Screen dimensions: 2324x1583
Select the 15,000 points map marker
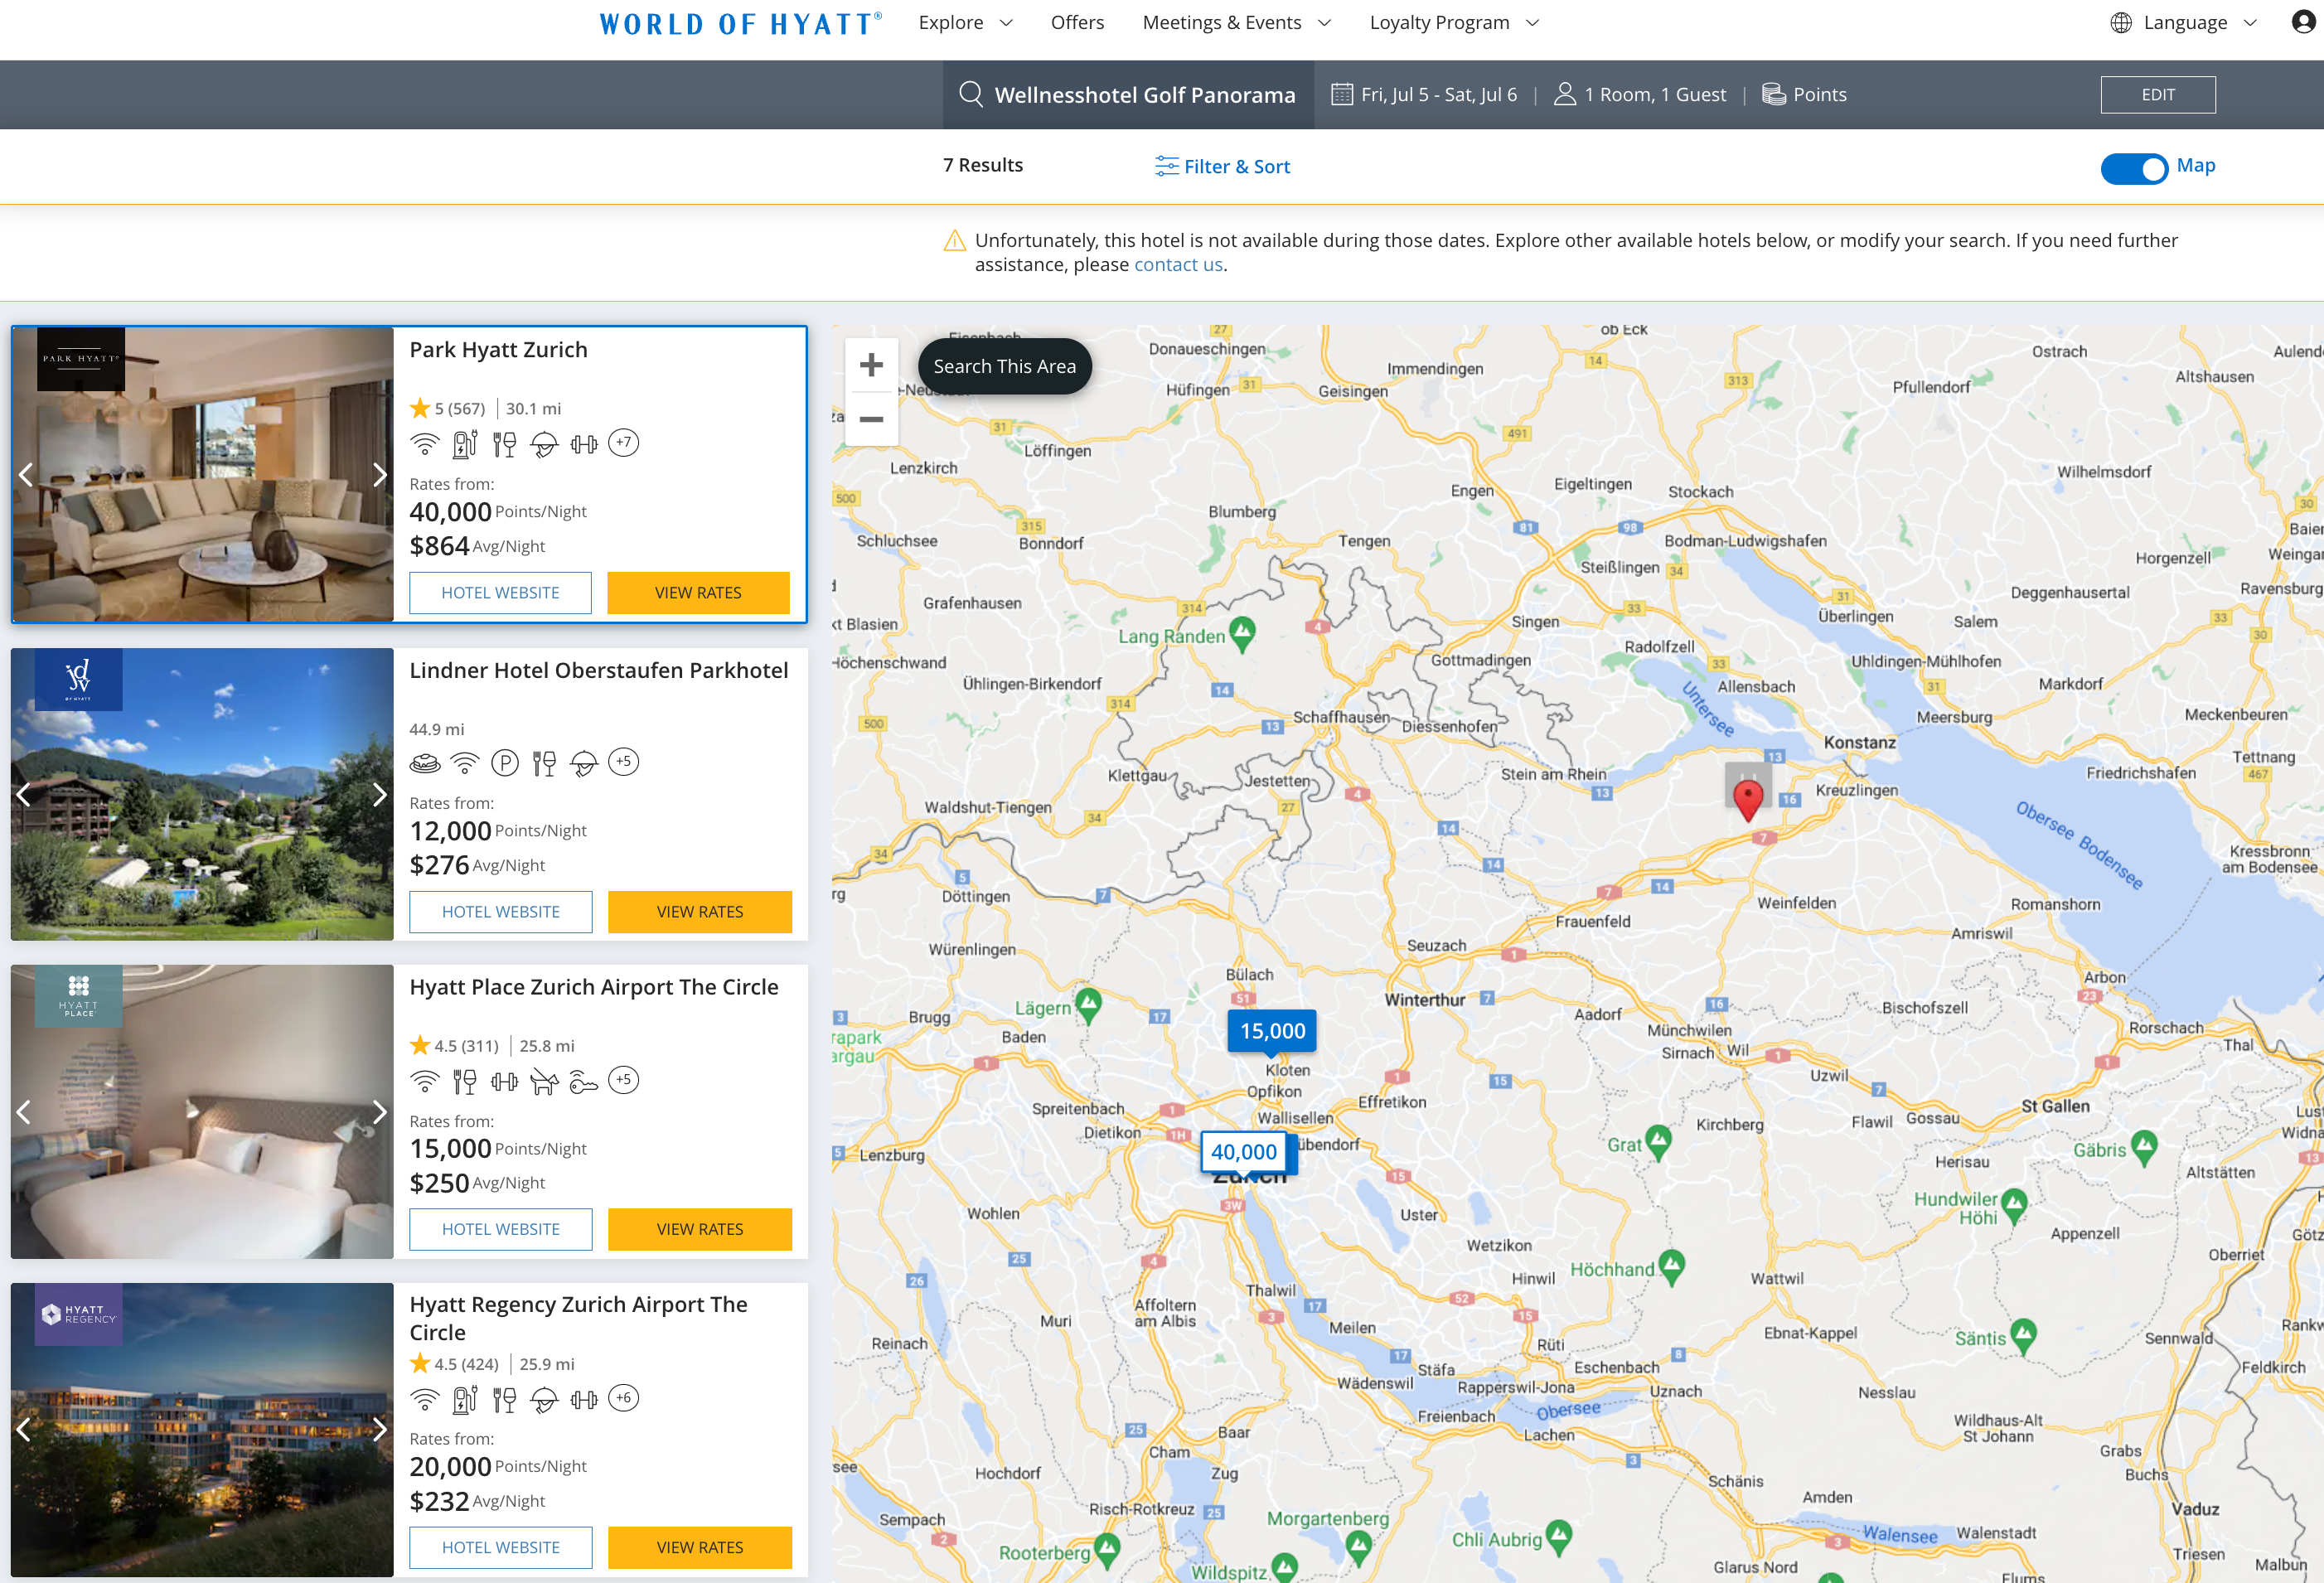(1271, 1030)
